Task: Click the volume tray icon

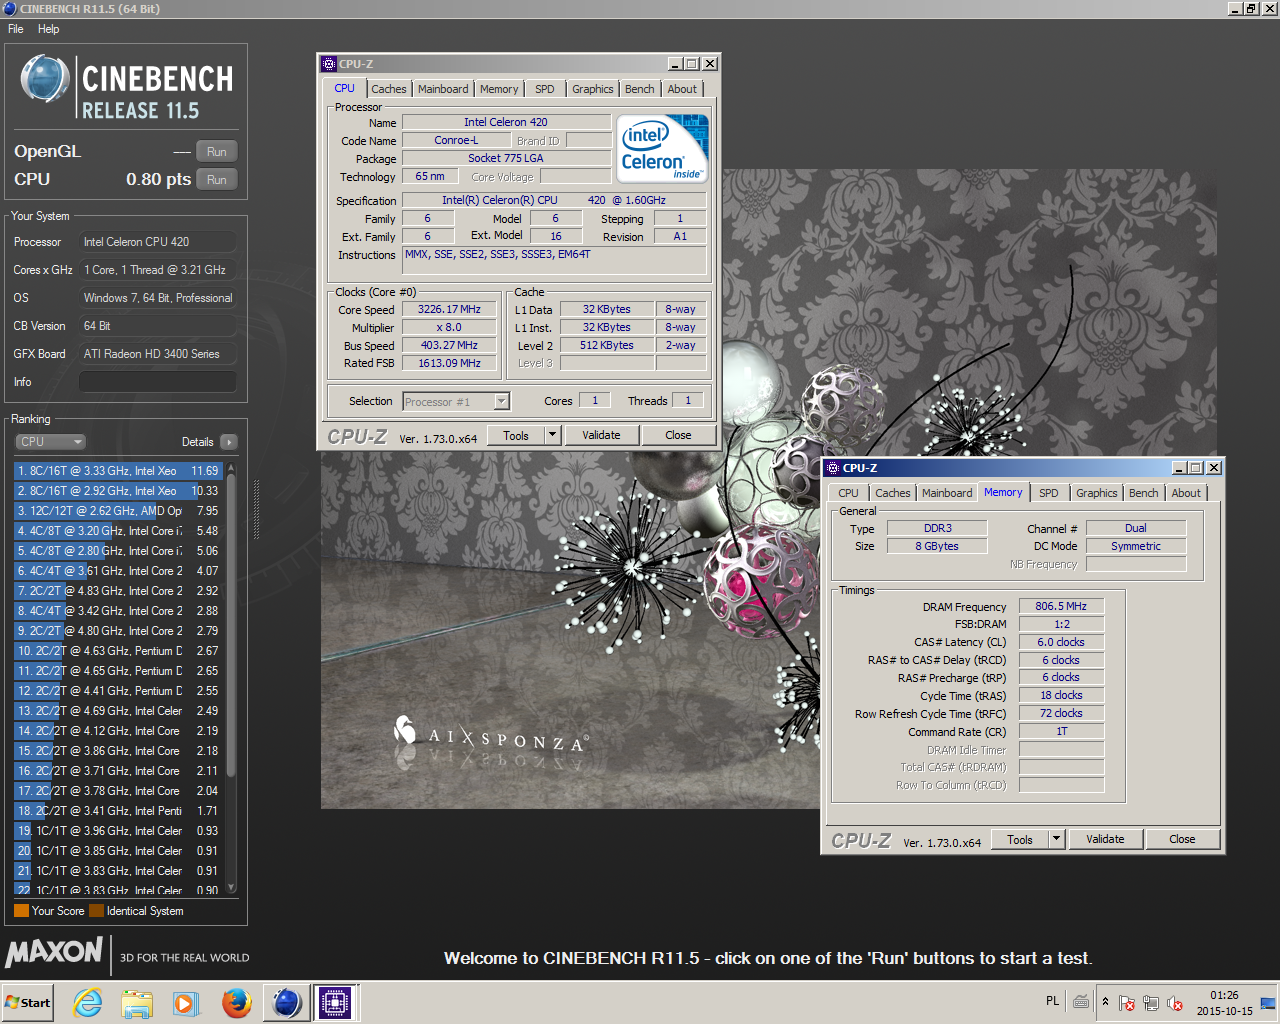Action: [1175, 1003]
